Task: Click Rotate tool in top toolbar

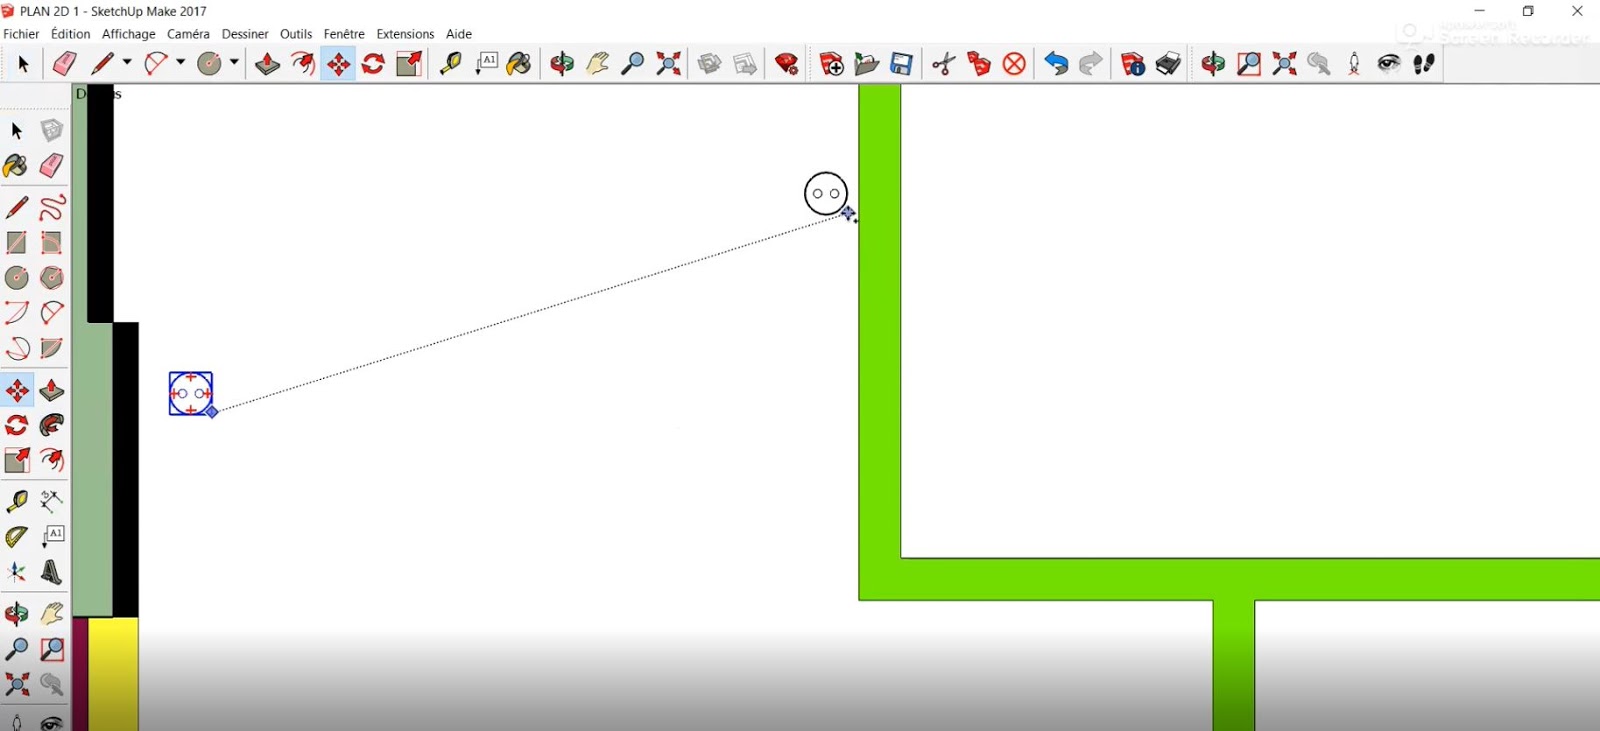Action: 373,64
